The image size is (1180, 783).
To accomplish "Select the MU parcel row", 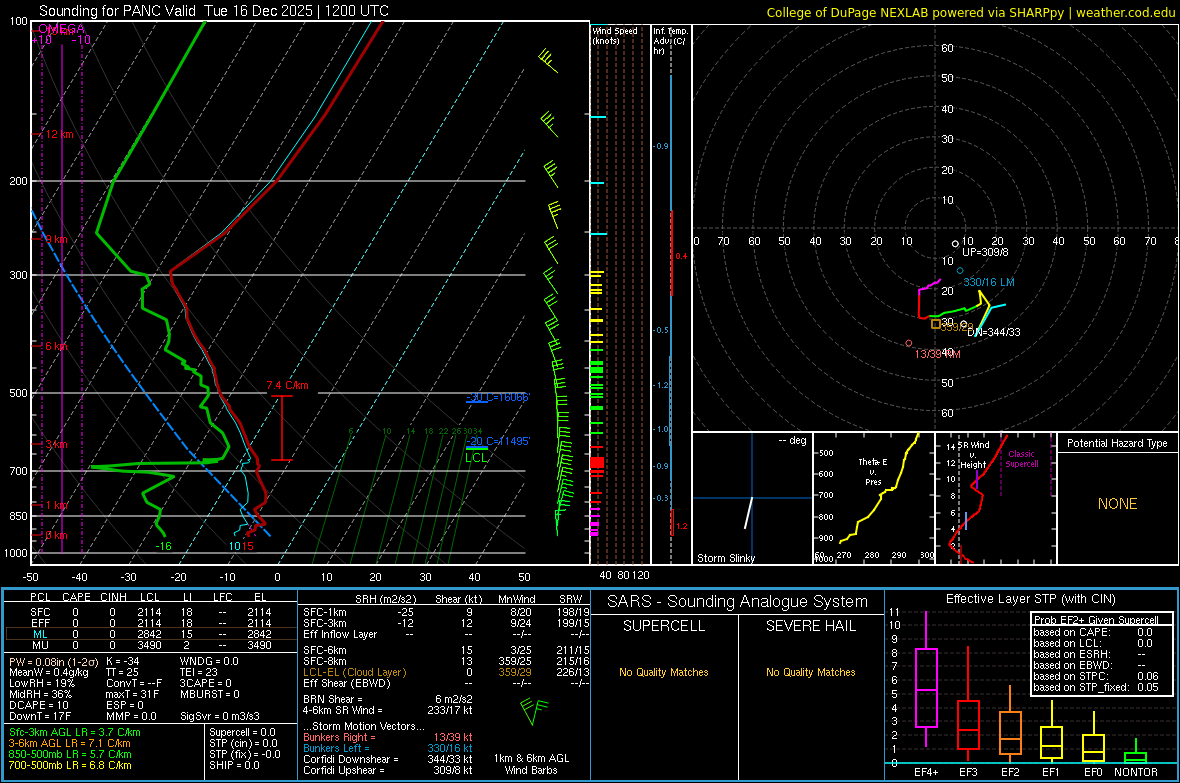I will (x=151, y=645).
